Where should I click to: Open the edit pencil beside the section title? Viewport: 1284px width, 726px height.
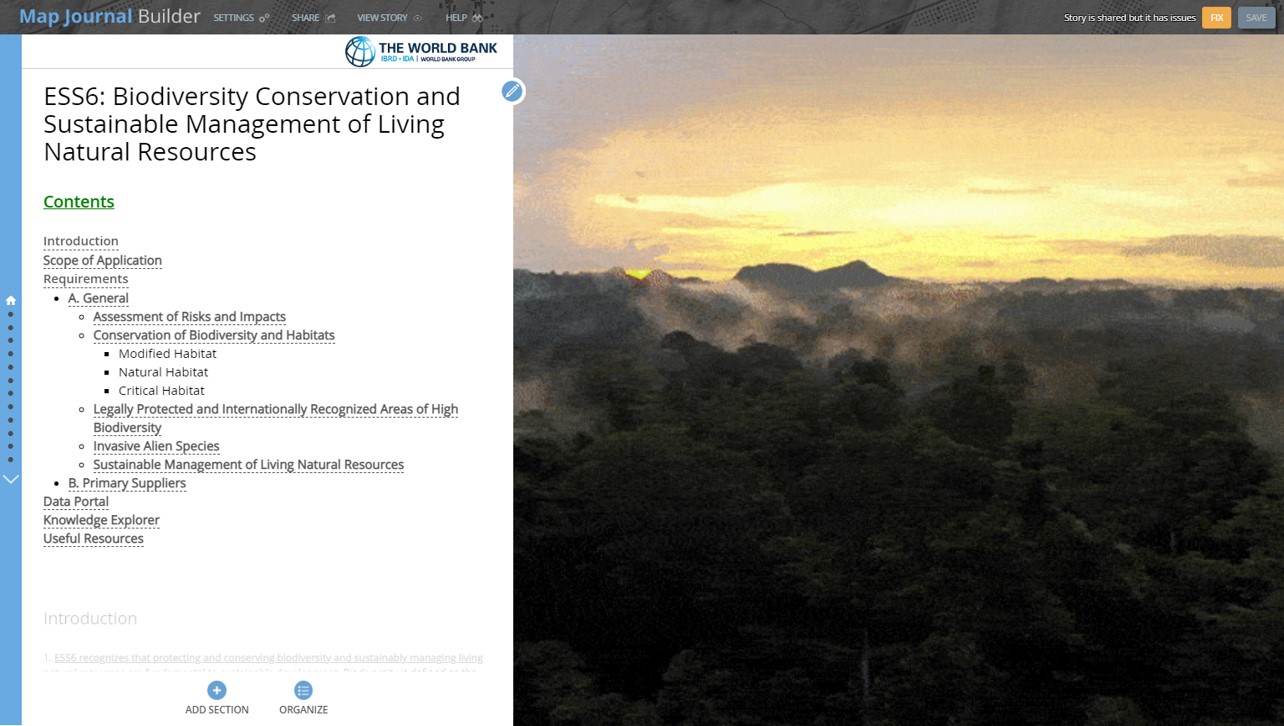(512, 91)
